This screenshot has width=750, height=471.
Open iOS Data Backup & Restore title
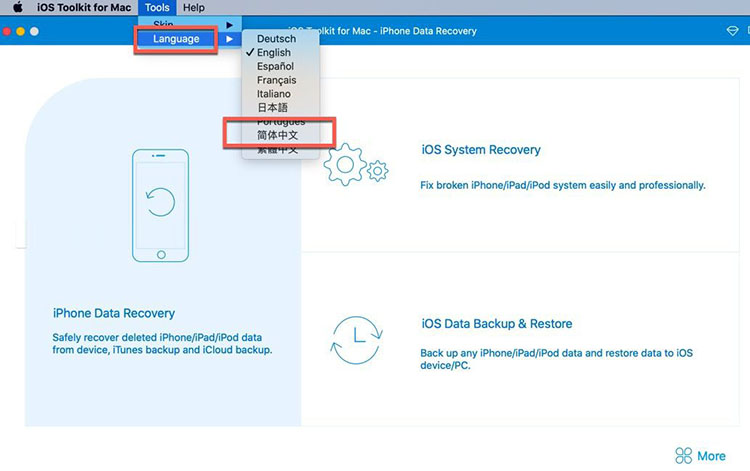click(x=496, y=324)
